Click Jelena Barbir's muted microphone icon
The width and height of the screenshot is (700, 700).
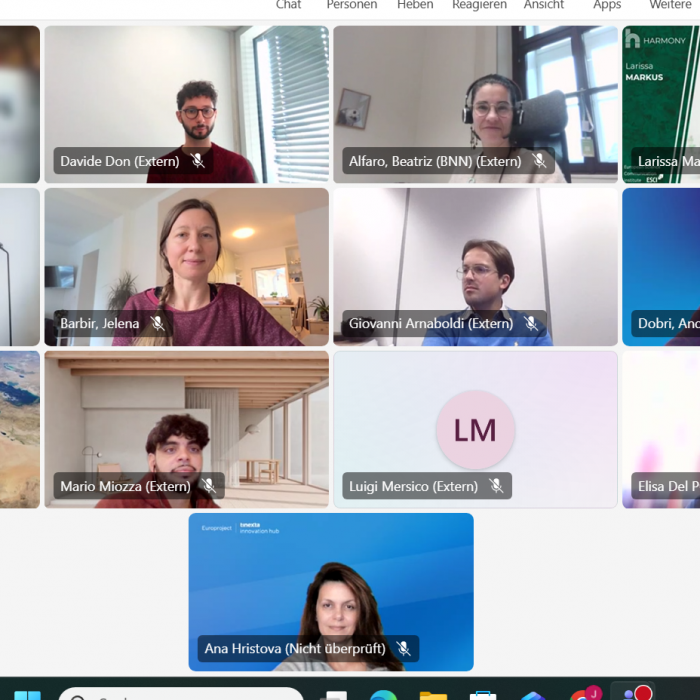157,323
